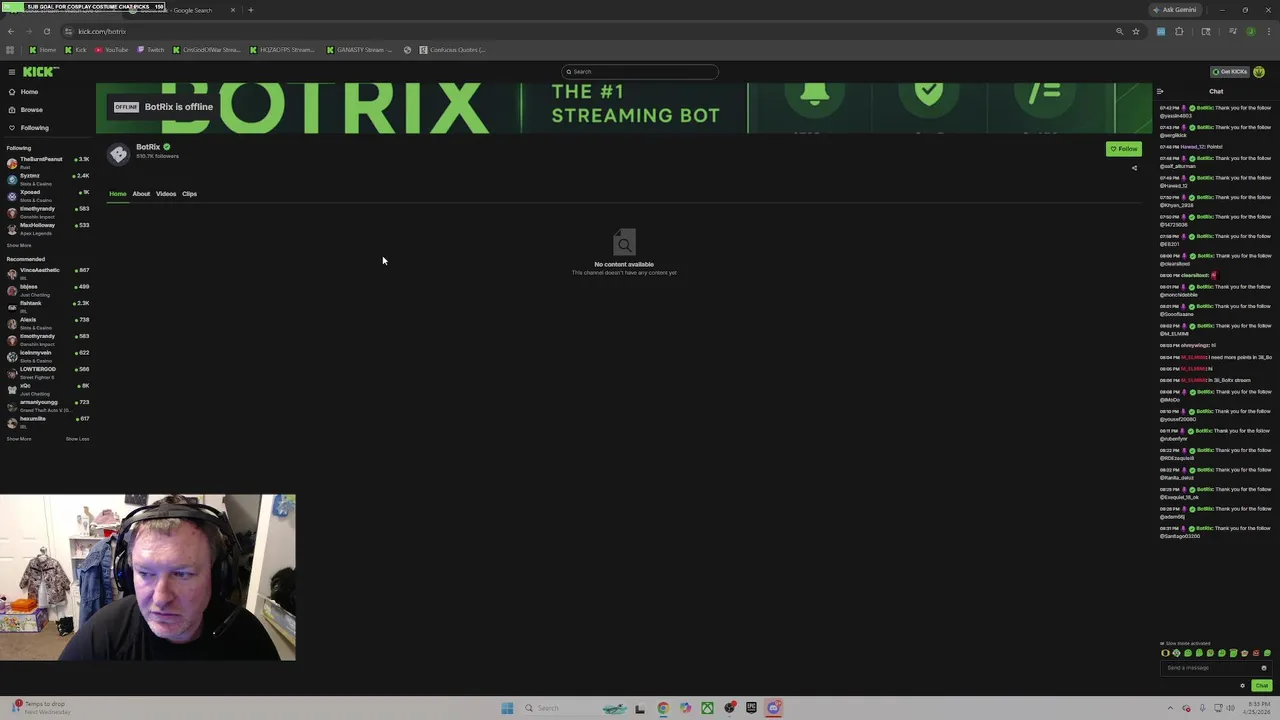Open Xposed followed channel
The width and height of the screenshot is (1280, 720).
pyautogui.click(x=47, y=196)
